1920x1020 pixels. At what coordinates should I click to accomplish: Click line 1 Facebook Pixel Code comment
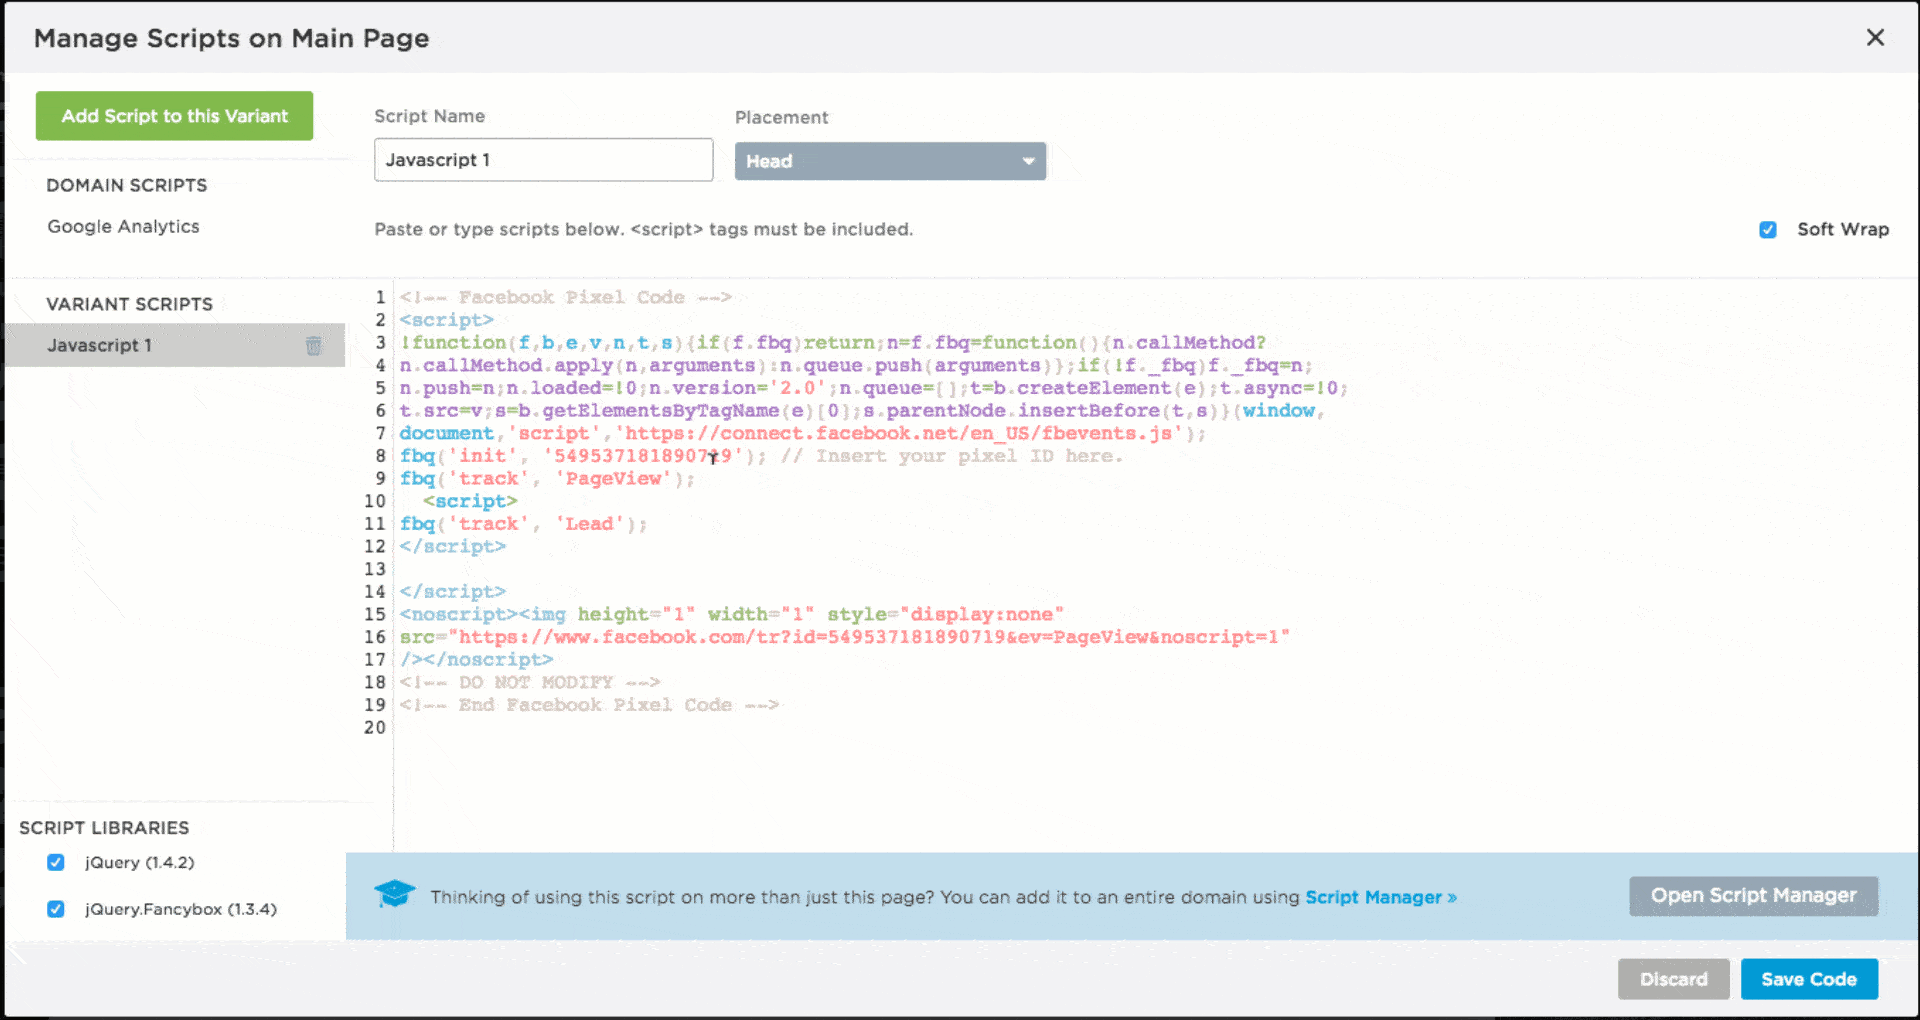click(x=566, y=297)
